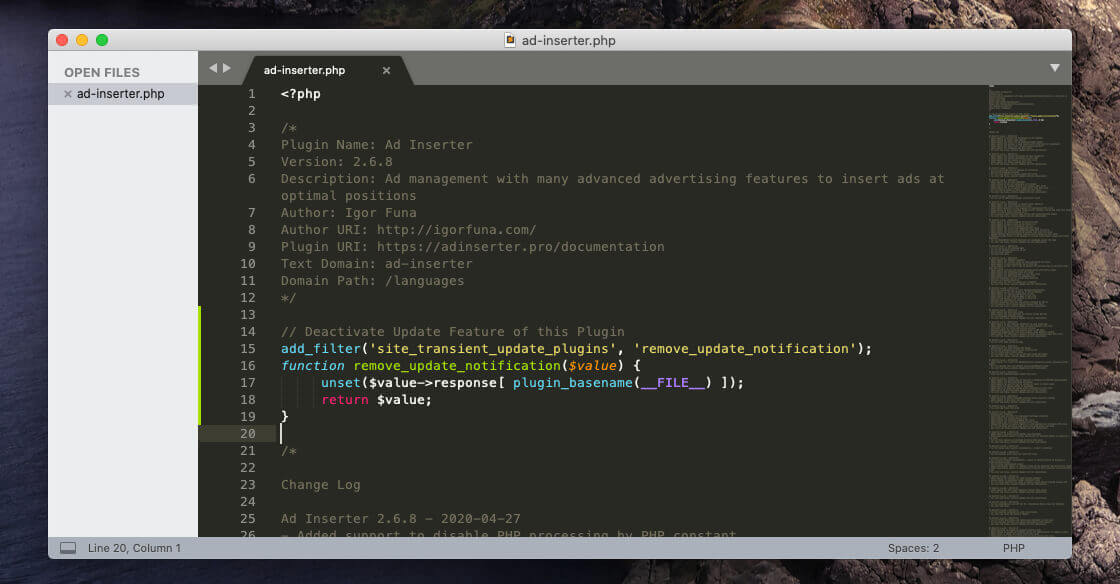Click the Line 20, Column 1 status text
Image resolution: width=1120 pixels, height=584 pixels.
click(x=134, y=548)
